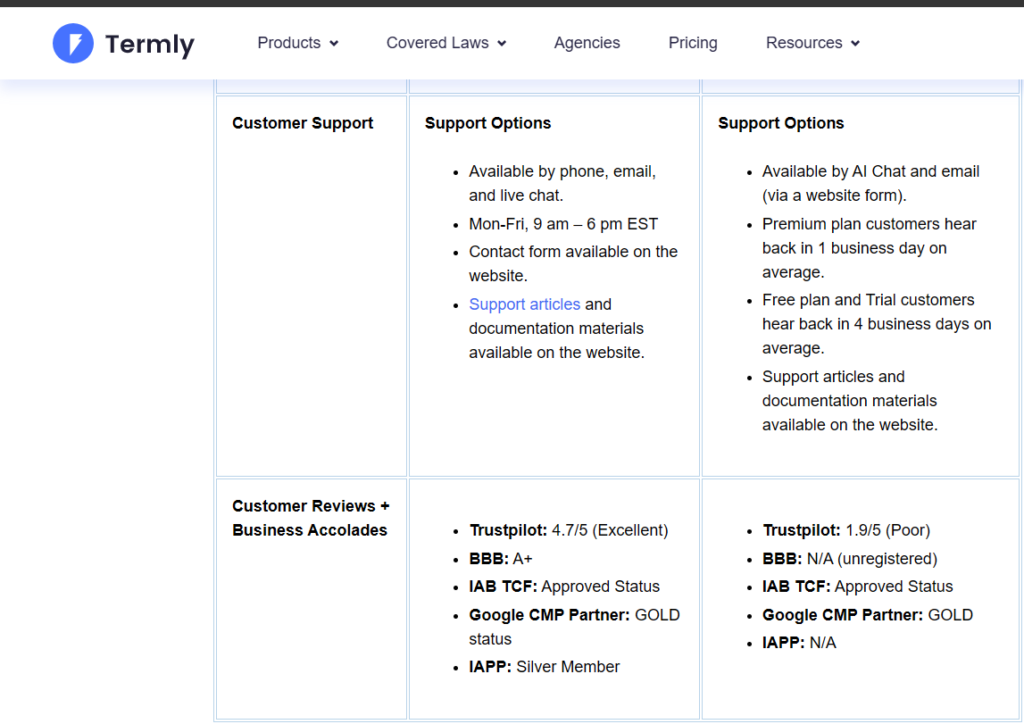Click 'Trustpilot: 1.9/5 (Poor)'
The image size is (1024, 724).
(846, 530)
